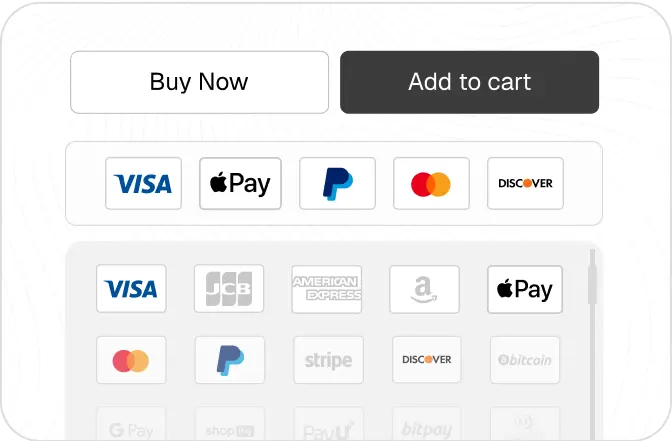Screen dimensions: 672x441
Task: Choose the American Express payment icon
Action: pos(326,289)
